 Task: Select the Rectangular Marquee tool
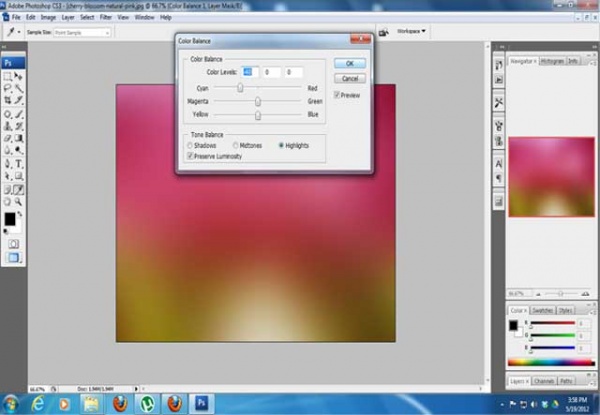[8, 76]
